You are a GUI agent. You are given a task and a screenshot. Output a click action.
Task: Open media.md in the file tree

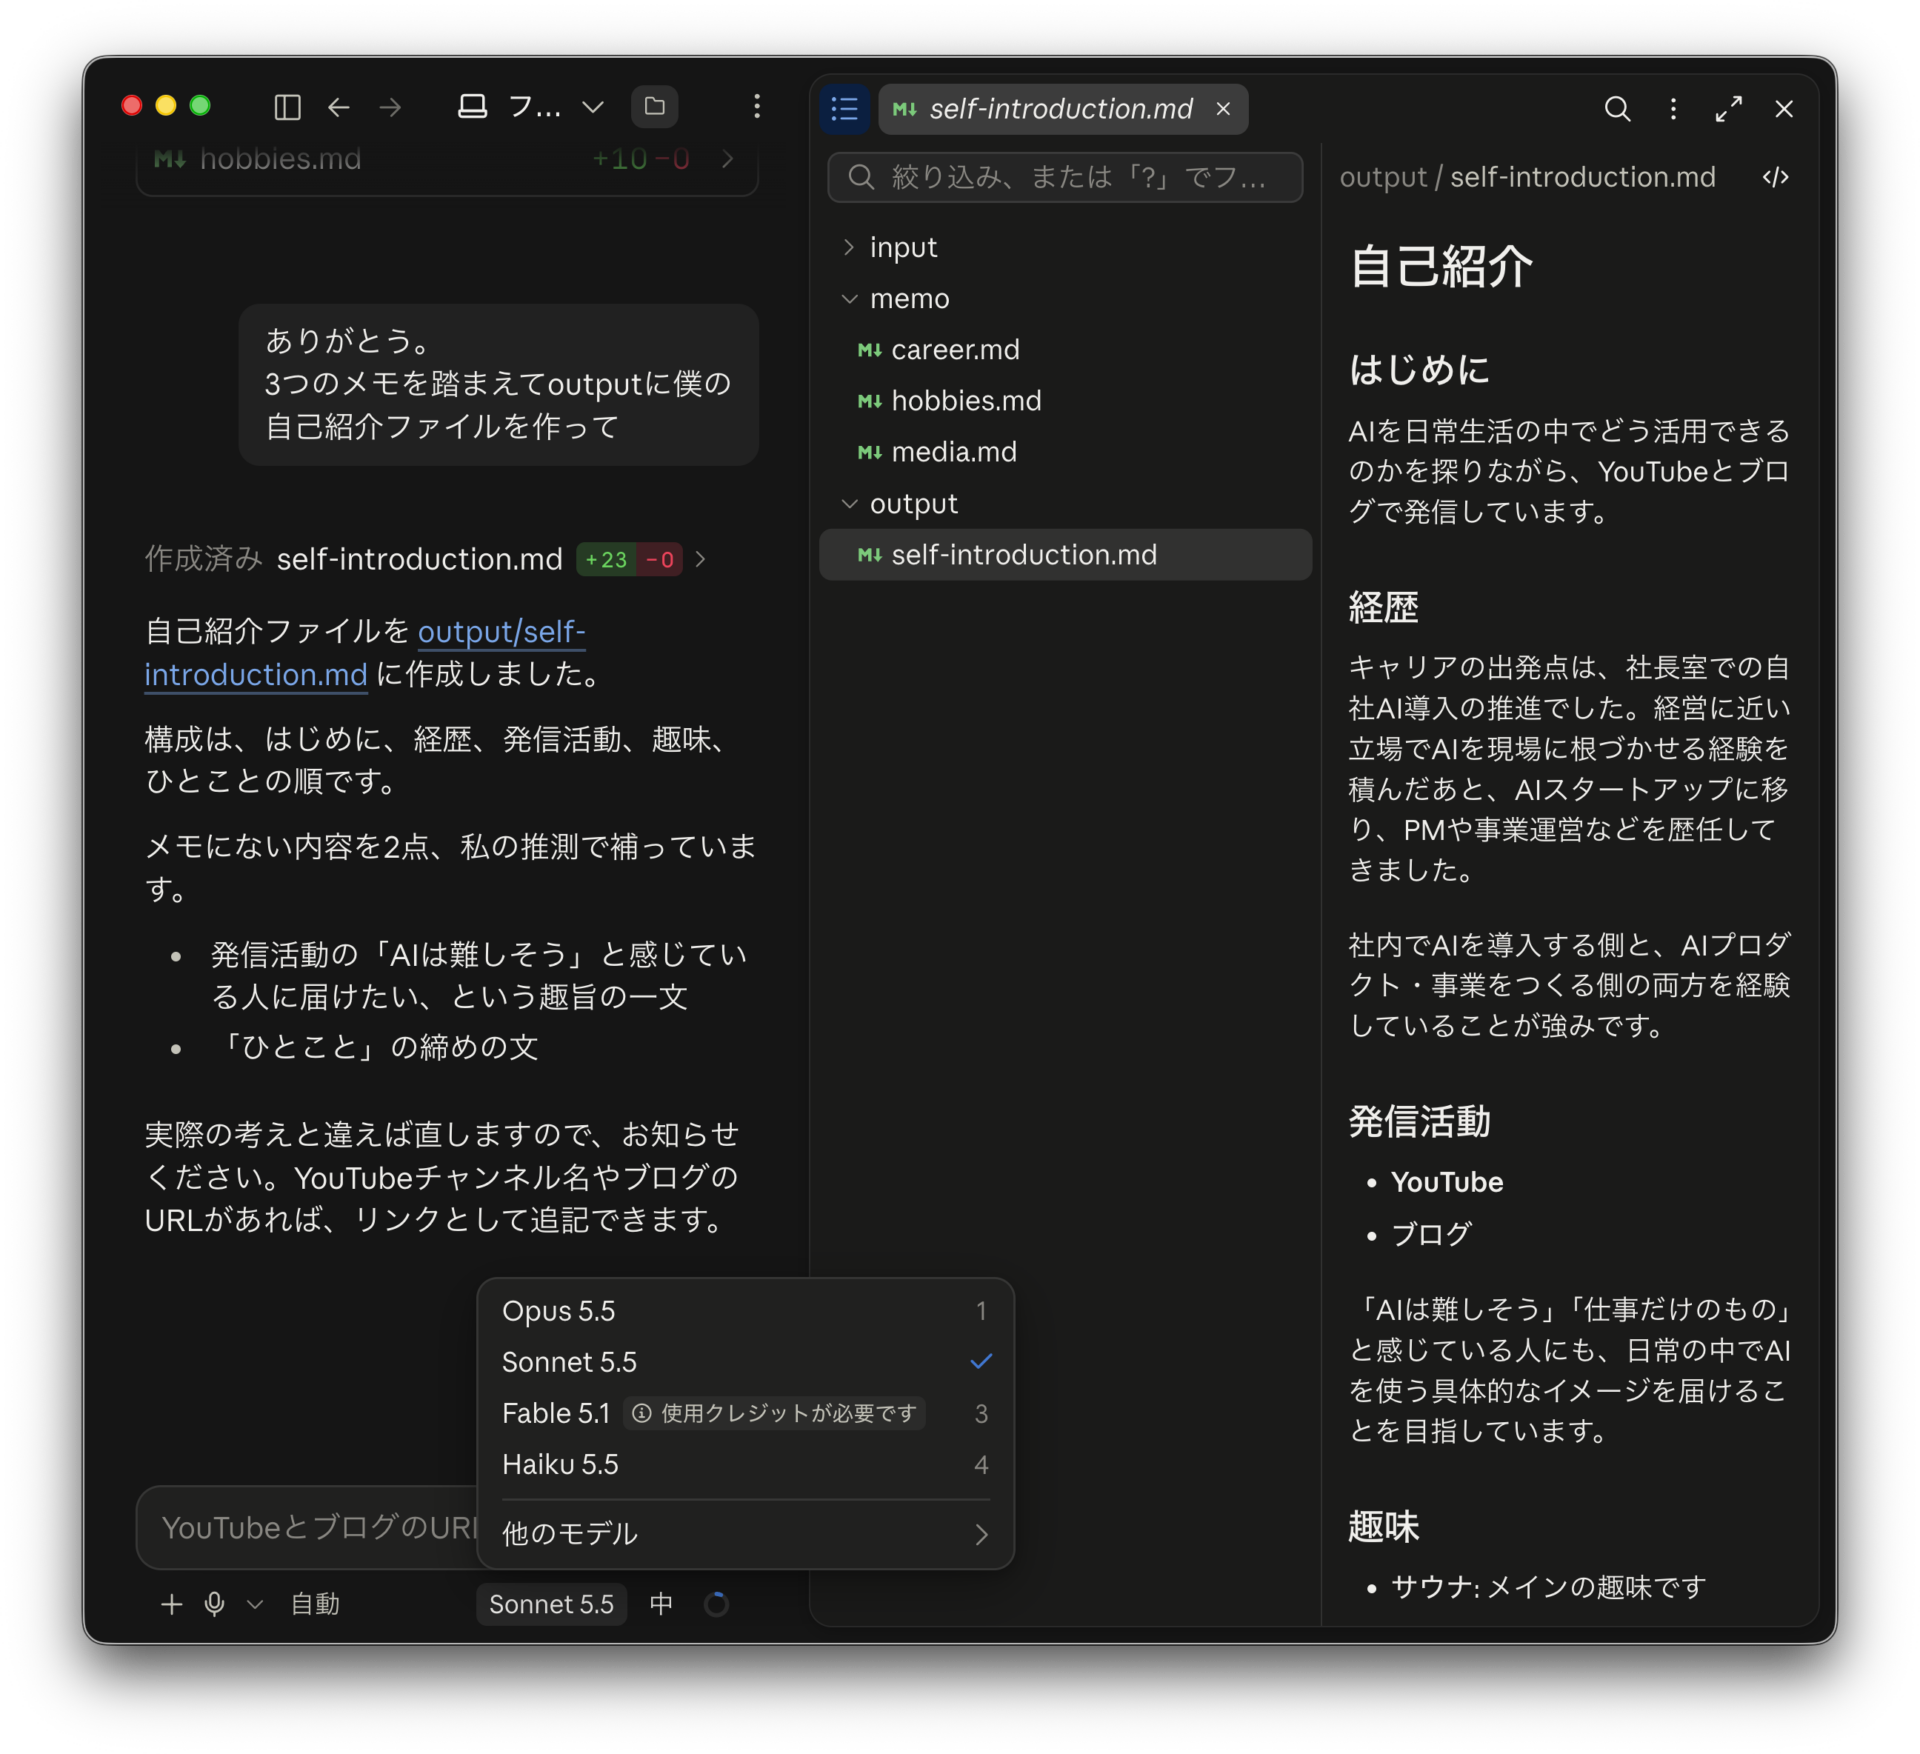(x=1065, y=452)
